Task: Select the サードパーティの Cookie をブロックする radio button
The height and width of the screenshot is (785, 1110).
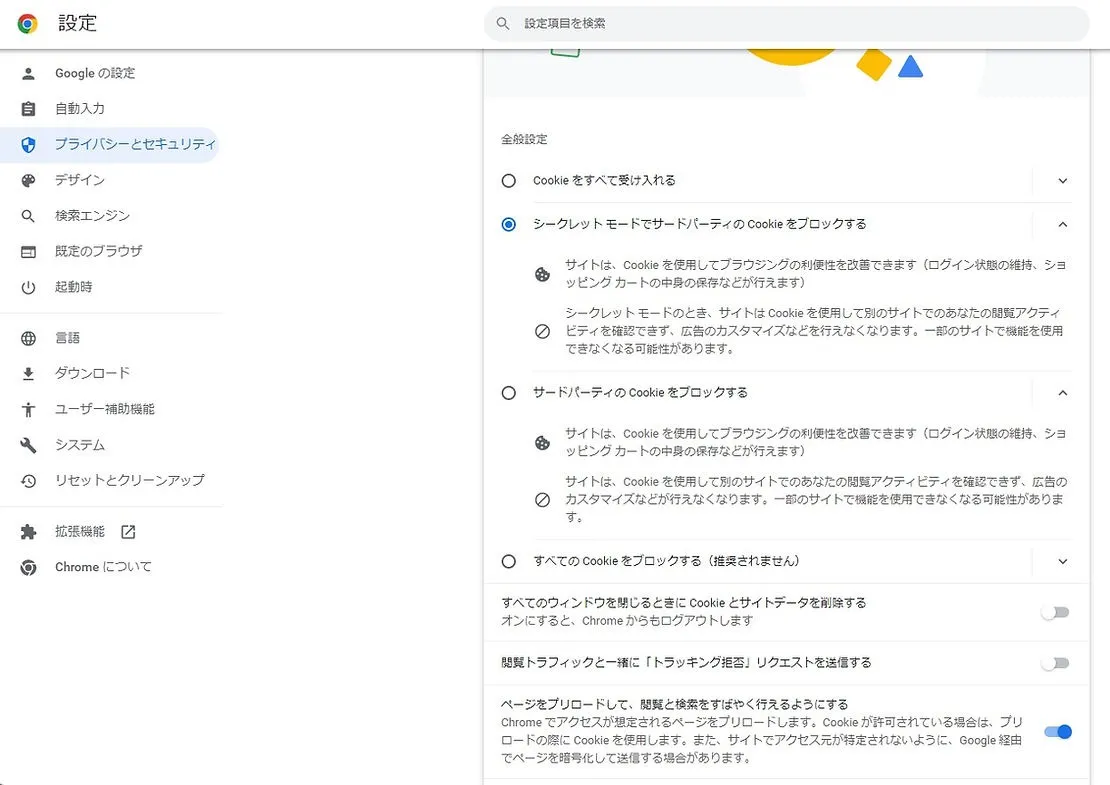Action: click(x=509, y=393)
